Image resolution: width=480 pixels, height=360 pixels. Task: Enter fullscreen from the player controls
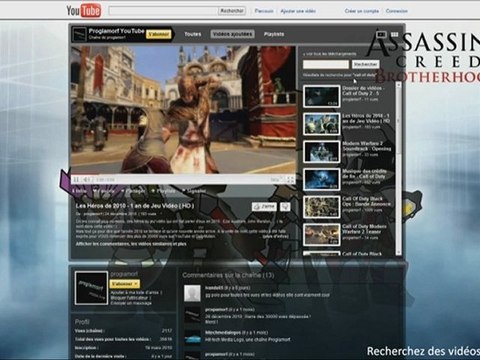click(290, 180)
